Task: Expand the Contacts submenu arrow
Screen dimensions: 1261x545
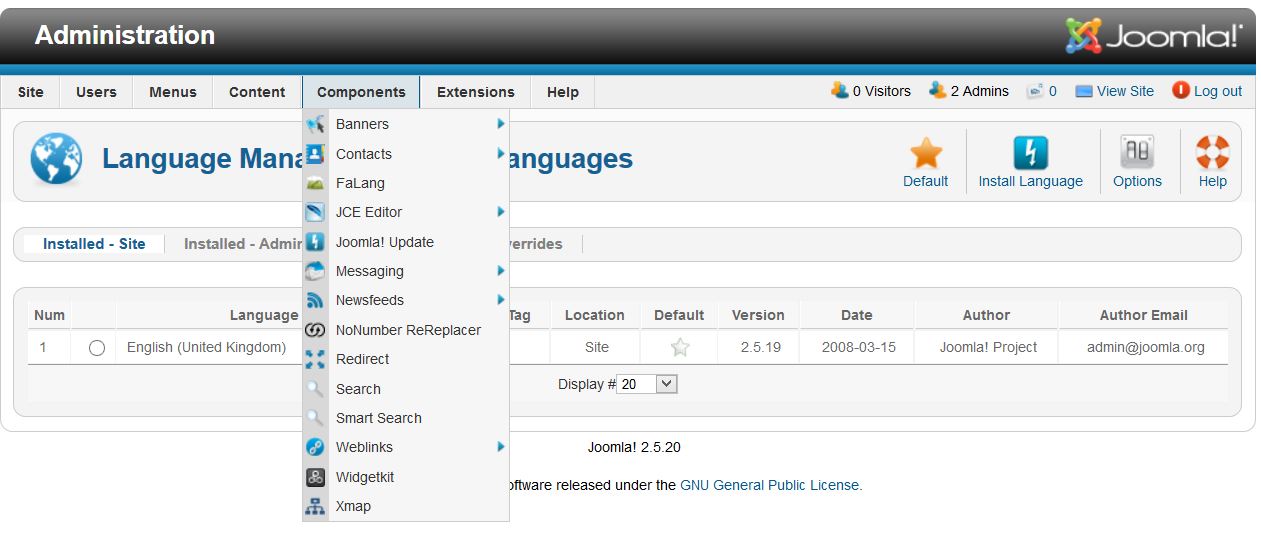Action: (x=500, y=154)
